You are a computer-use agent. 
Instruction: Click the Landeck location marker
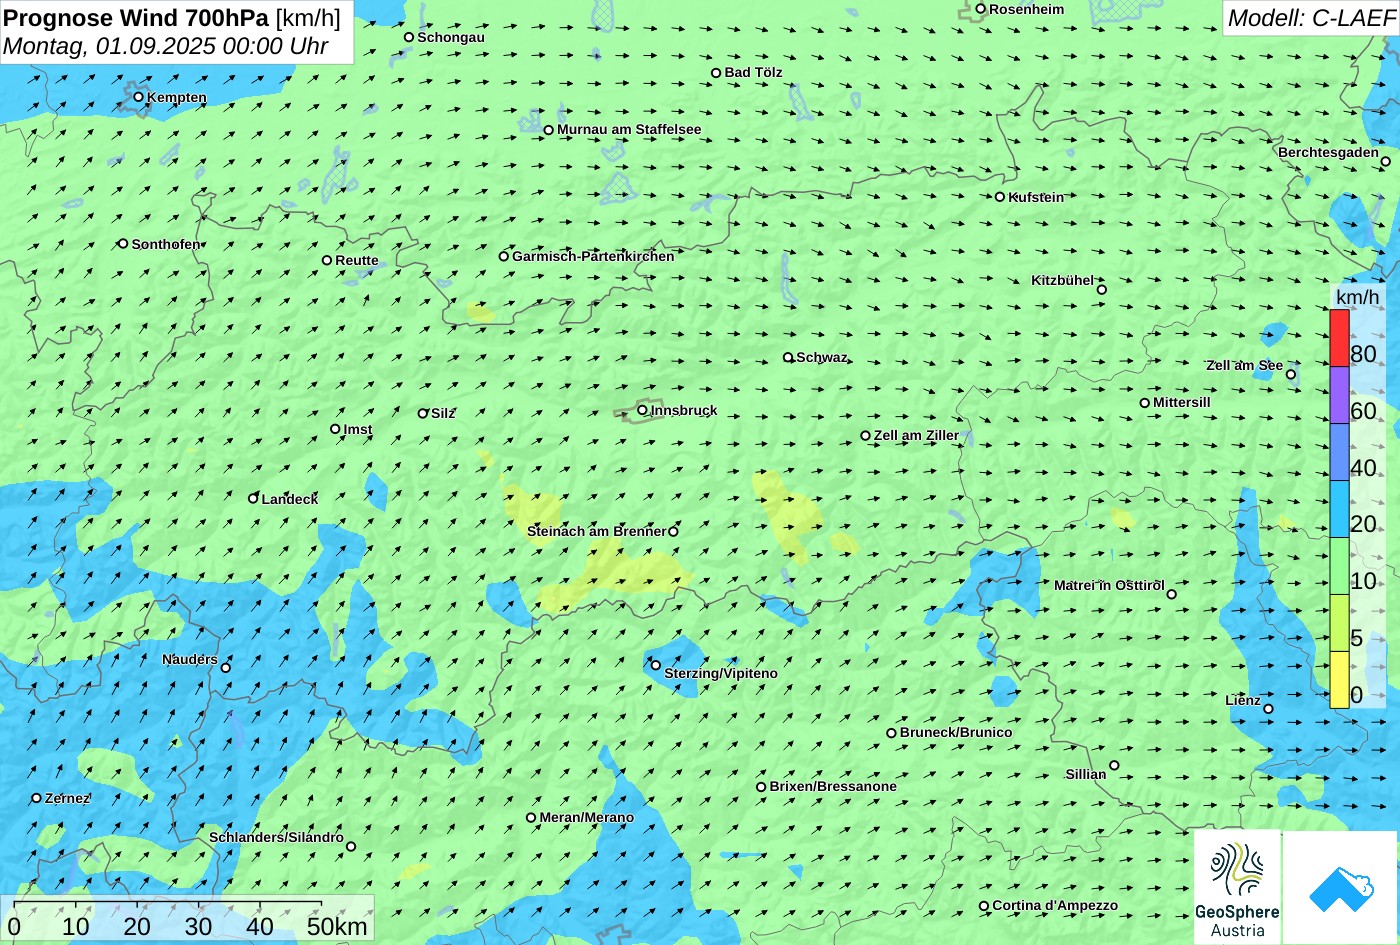pyautogui.click(x=253, y=498)
